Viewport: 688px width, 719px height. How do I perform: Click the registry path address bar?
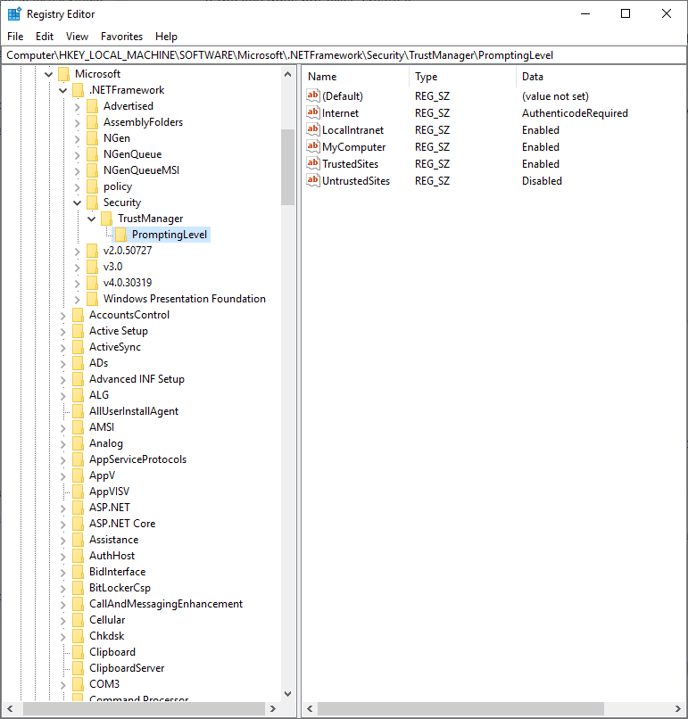click(344, 55)
